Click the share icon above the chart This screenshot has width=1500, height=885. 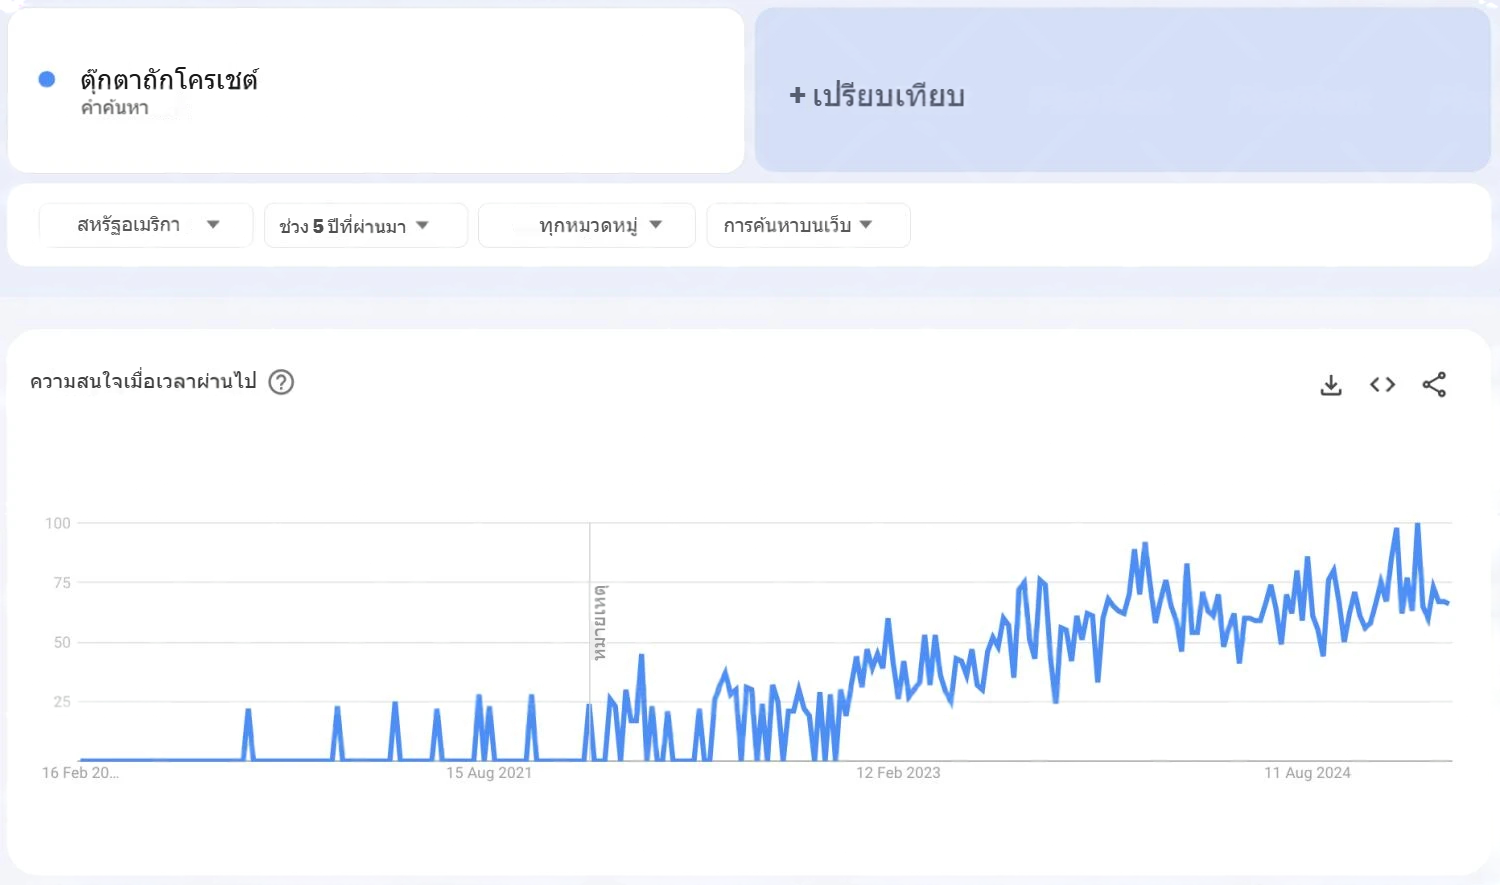[1434, 385]
